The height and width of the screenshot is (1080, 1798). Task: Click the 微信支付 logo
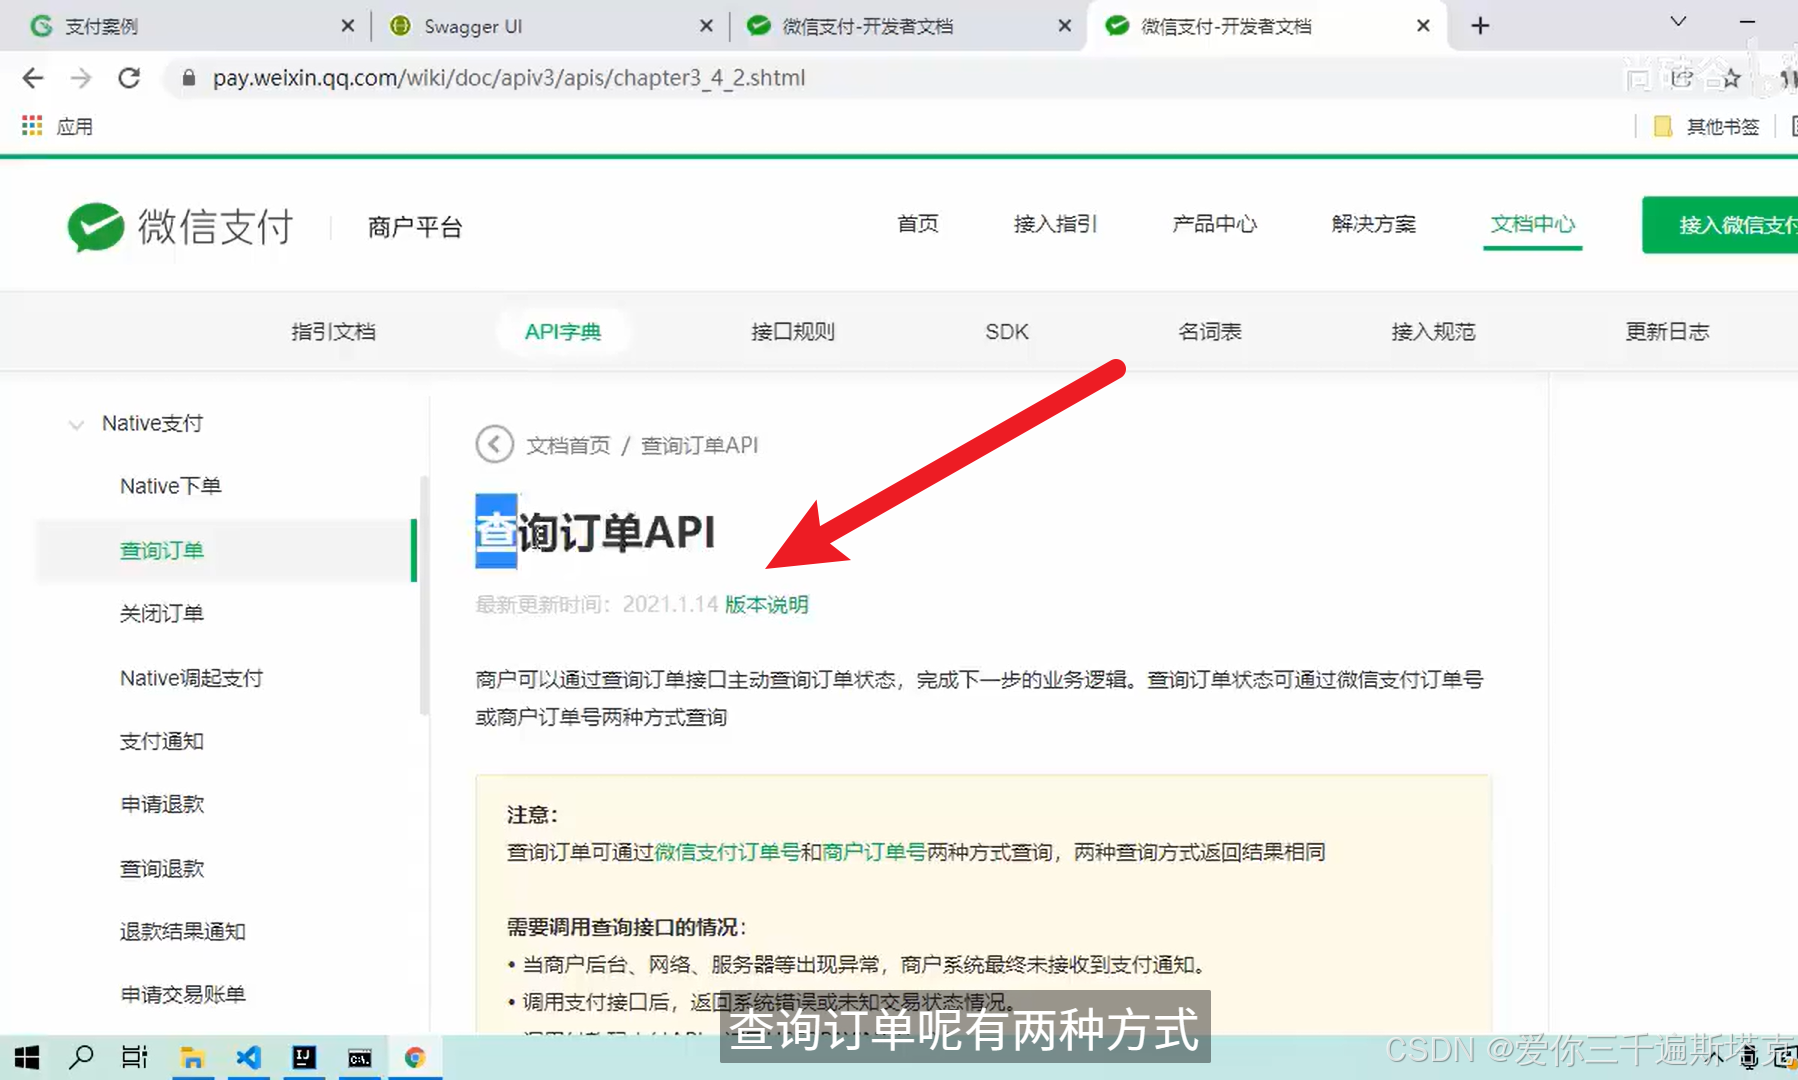(x=180, y=227)
